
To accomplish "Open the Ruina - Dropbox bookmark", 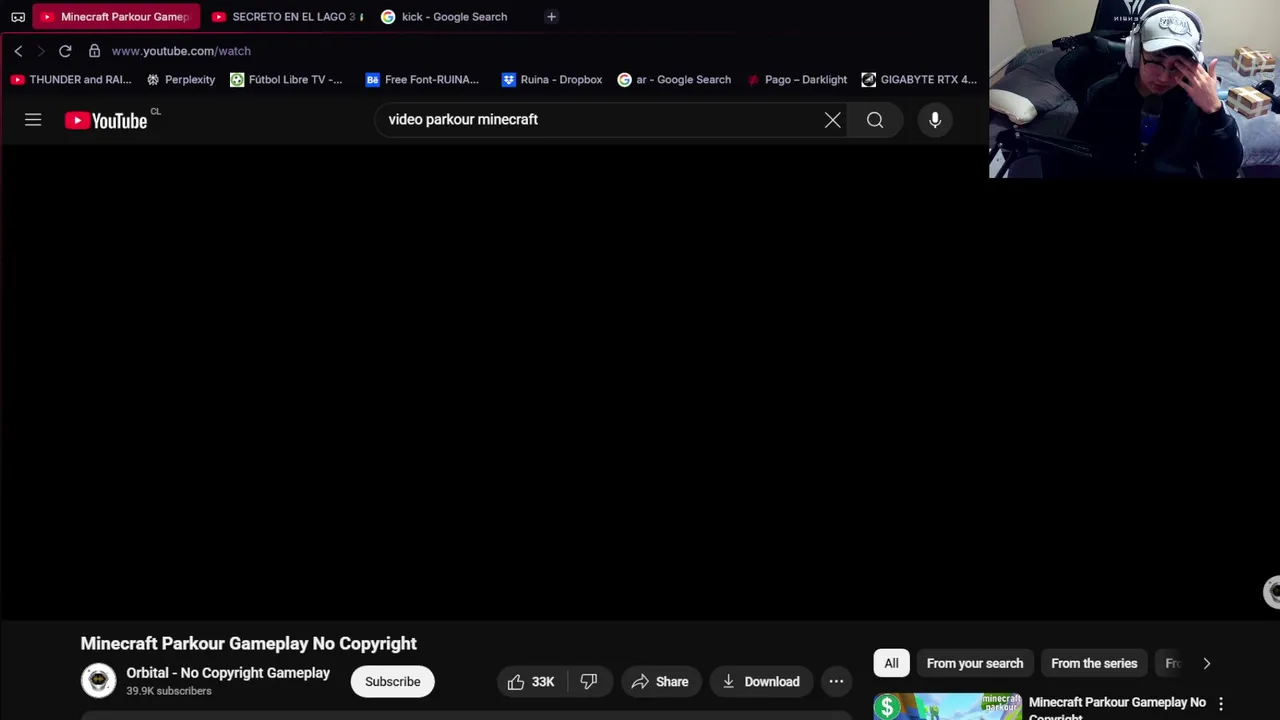I will (x=552, y=80).
